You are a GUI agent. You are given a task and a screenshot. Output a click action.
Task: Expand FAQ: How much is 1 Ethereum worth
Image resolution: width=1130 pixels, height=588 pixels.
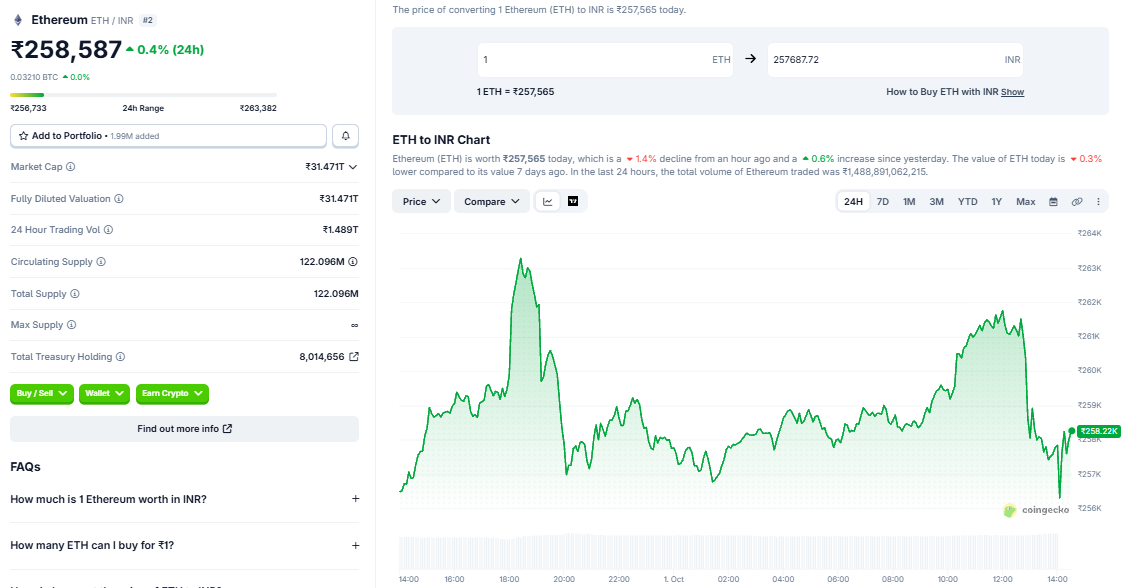tap(184, 499)
